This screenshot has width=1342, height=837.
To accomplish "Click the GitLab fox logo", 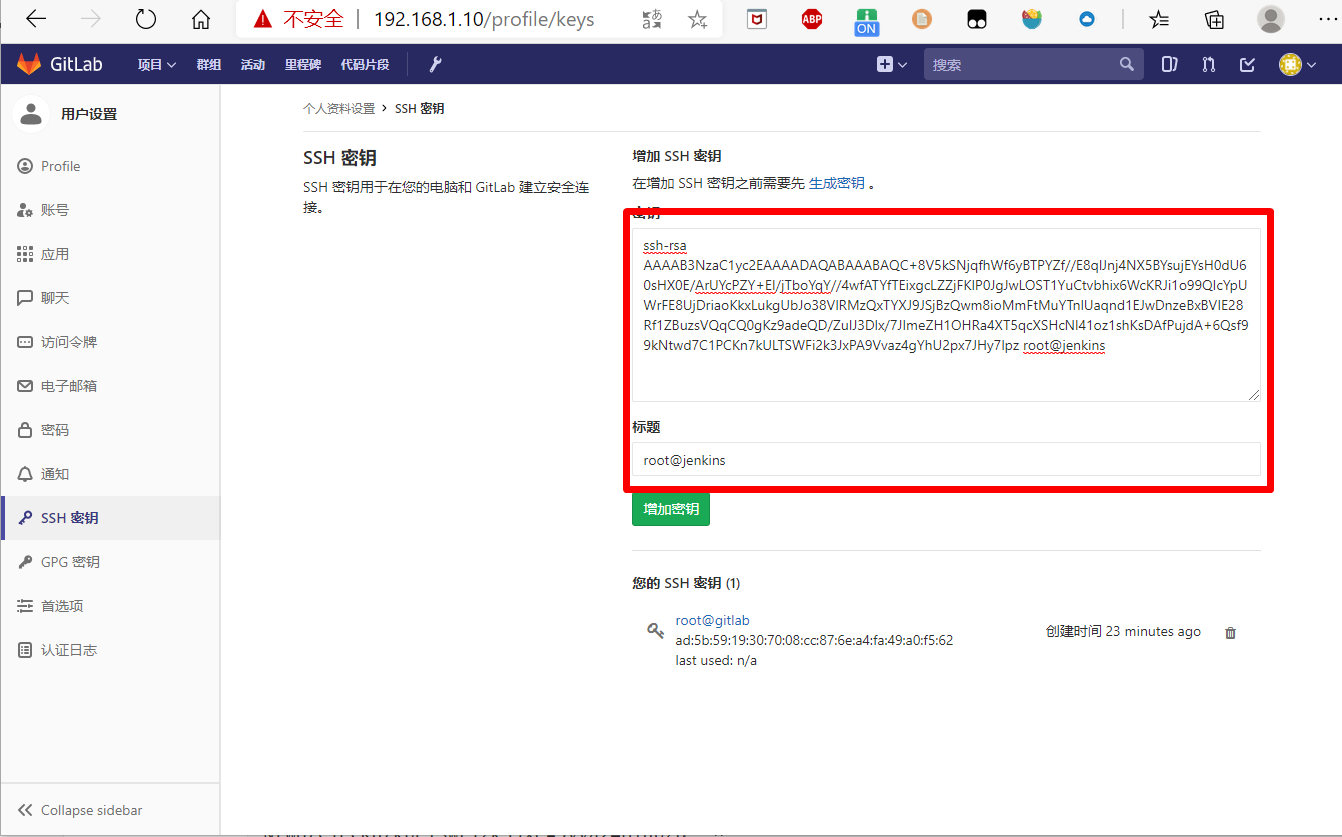I will [28, 63].
